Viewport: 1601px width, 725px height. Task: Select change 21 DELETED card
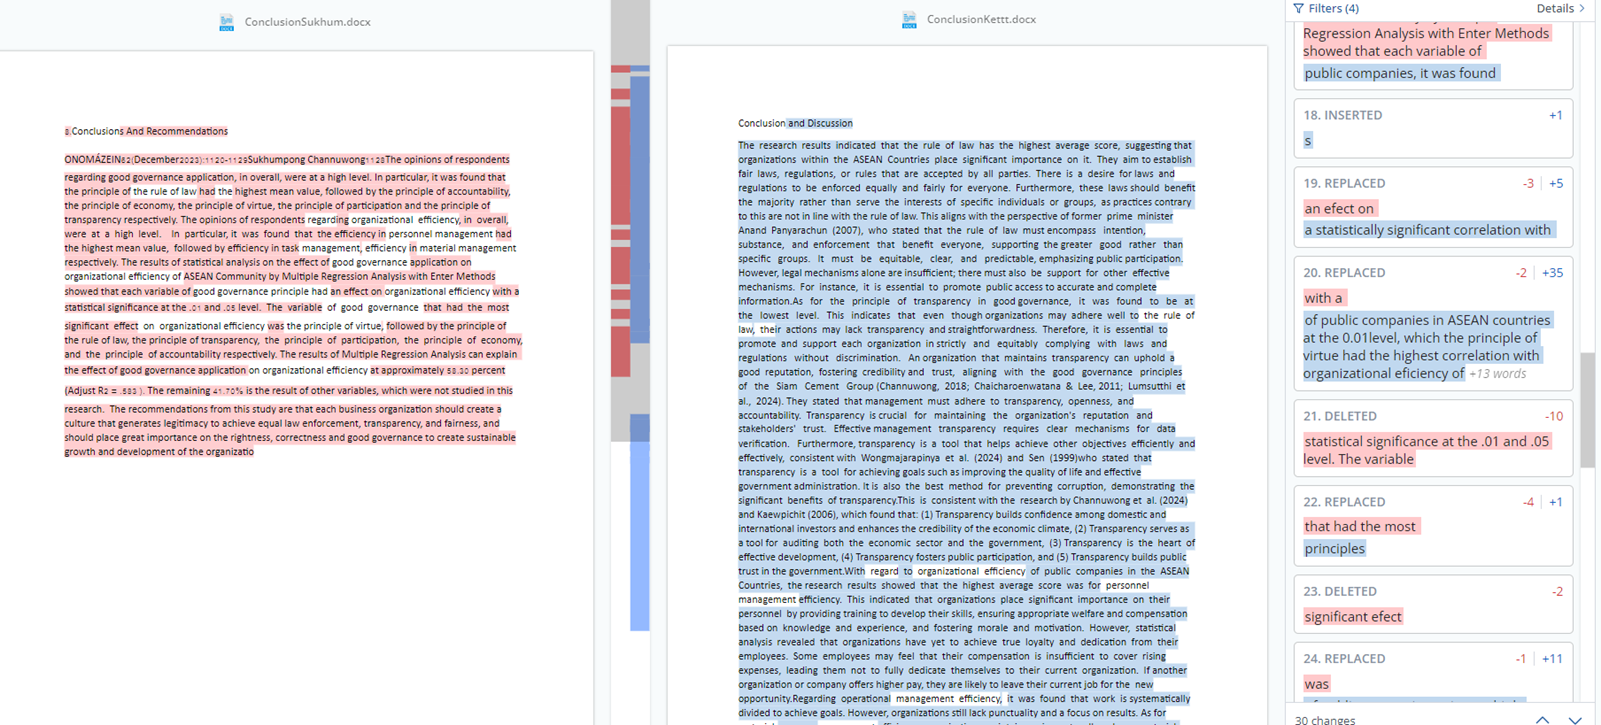1432,437
